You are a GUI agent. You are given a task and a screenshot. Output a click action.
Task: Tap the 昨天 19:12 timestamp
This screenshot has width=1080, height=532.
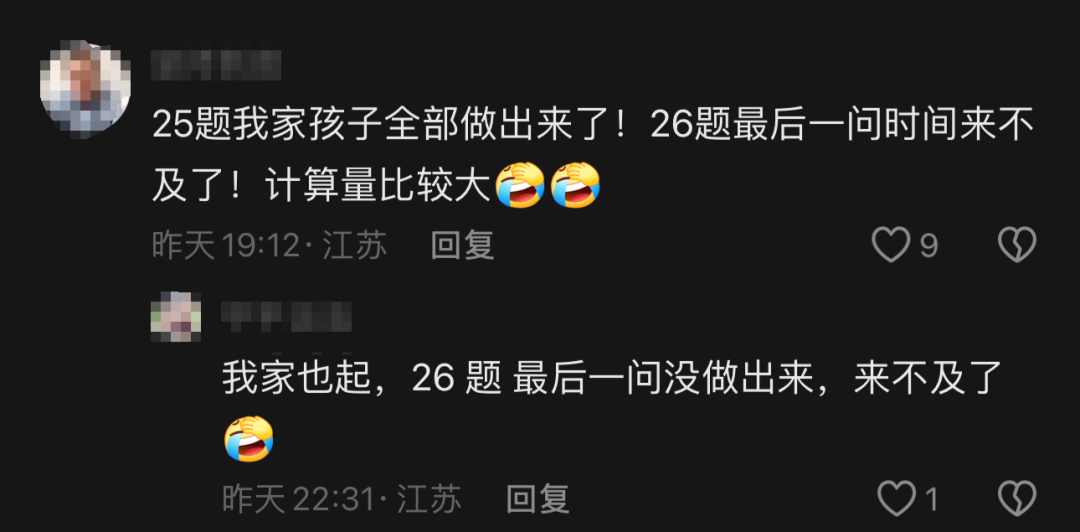coord(226,245)
